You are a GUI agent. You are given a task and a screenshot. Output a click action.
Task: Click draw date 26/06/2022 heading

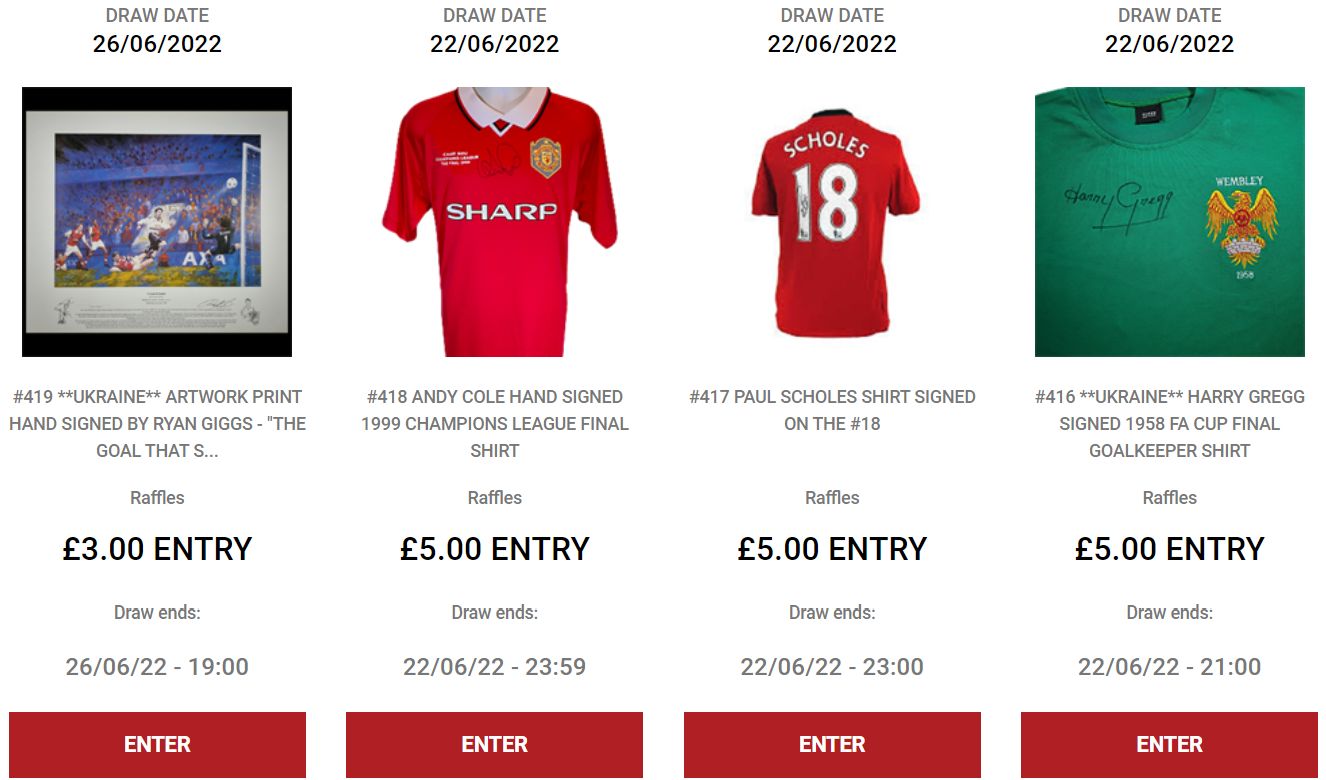coord(157,44)
